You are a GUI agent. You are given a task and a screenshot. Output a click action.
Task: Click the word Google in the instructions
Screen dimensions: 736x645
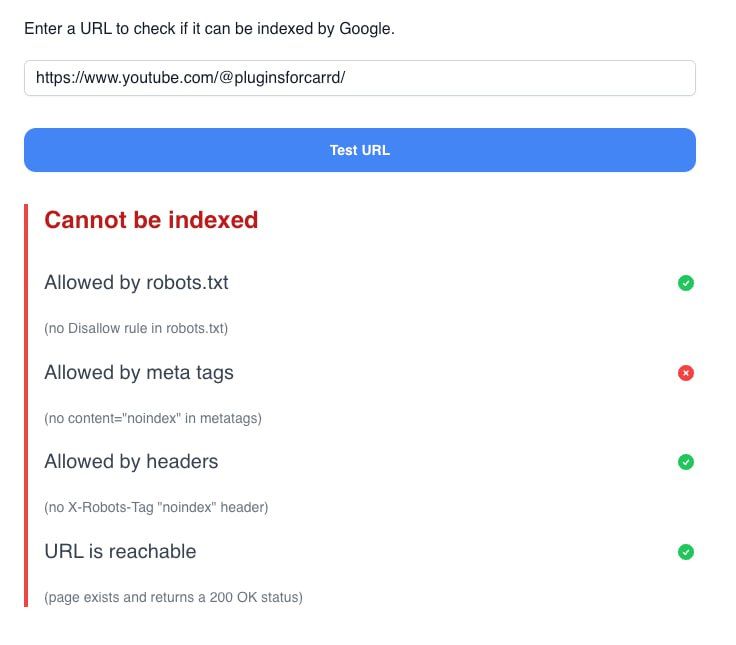click(366, 29)
